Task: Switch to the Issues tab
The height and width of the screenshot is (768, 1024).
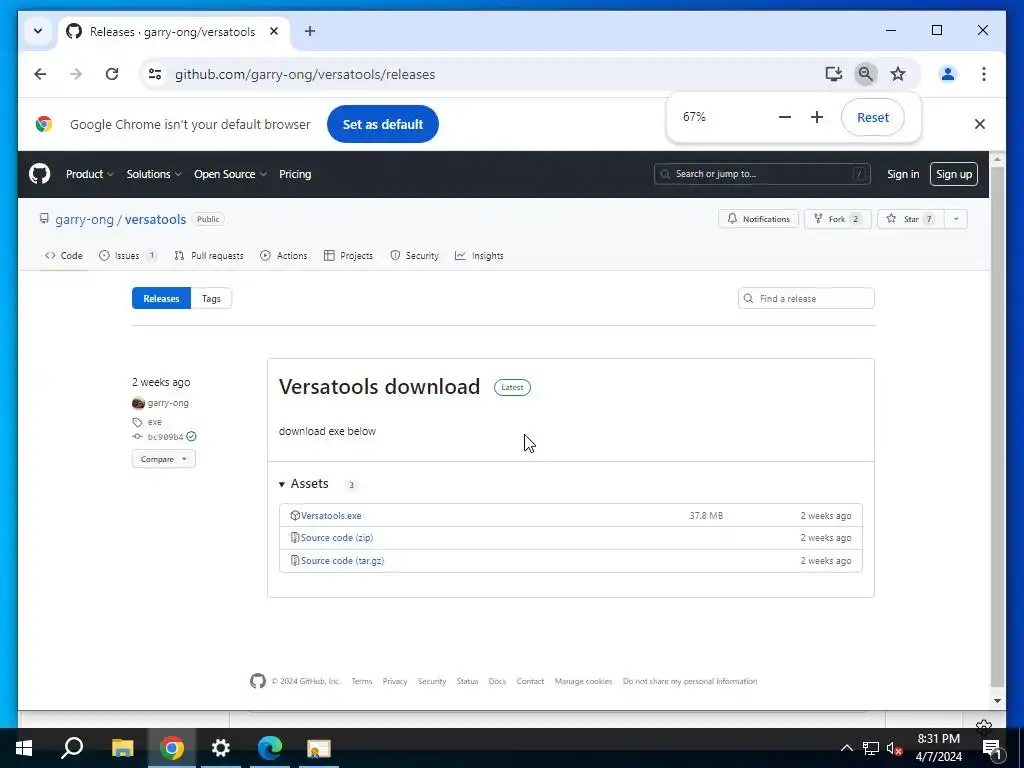Action: click(127, 255)
